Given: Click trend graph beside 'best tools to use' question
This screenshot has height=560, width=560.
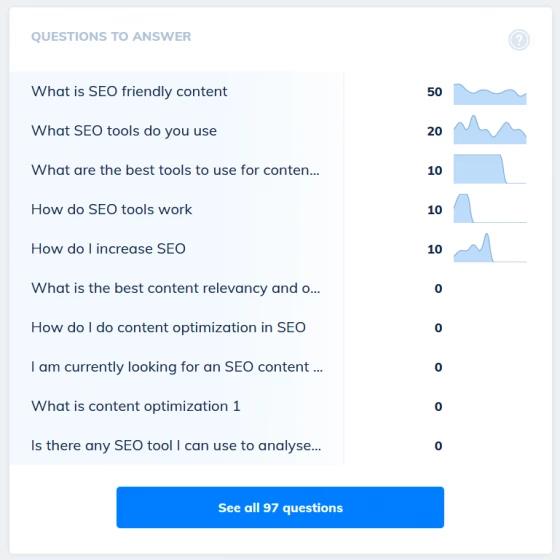Looking at the screenshot, I should (x=490, y=169).
